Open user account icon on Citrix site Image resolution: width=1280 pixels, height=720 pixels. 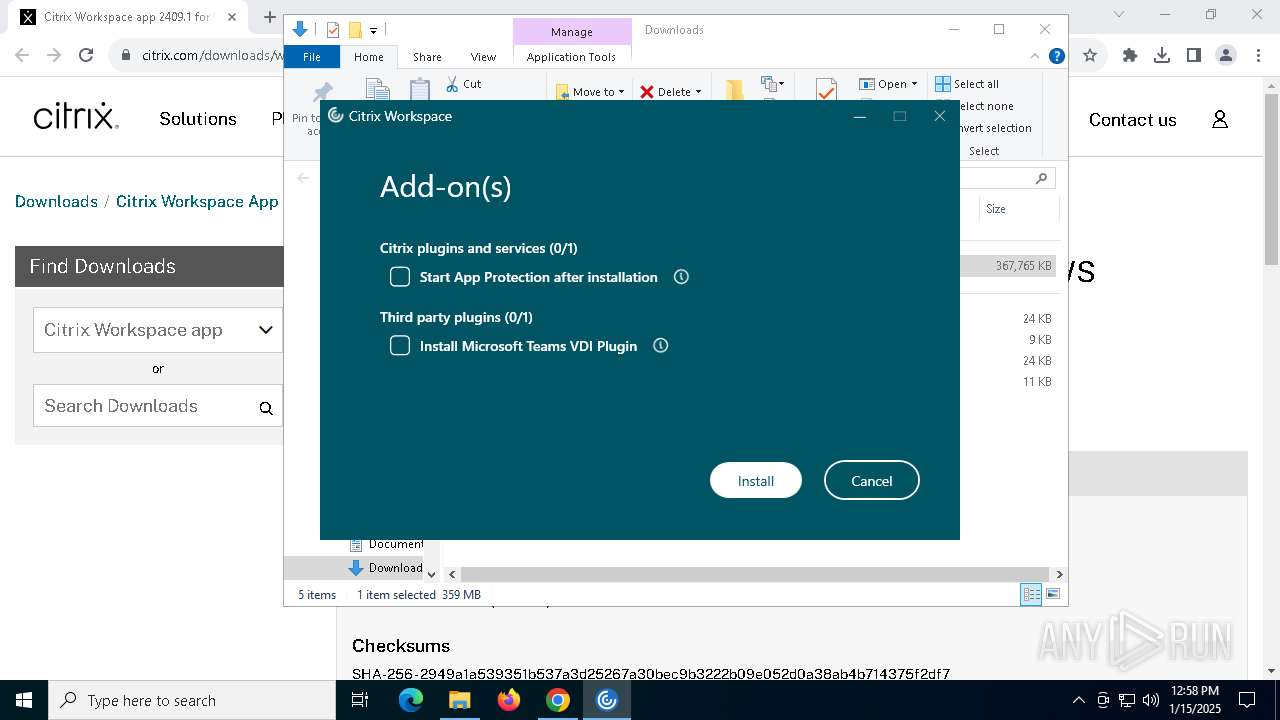coord(1220,119)
